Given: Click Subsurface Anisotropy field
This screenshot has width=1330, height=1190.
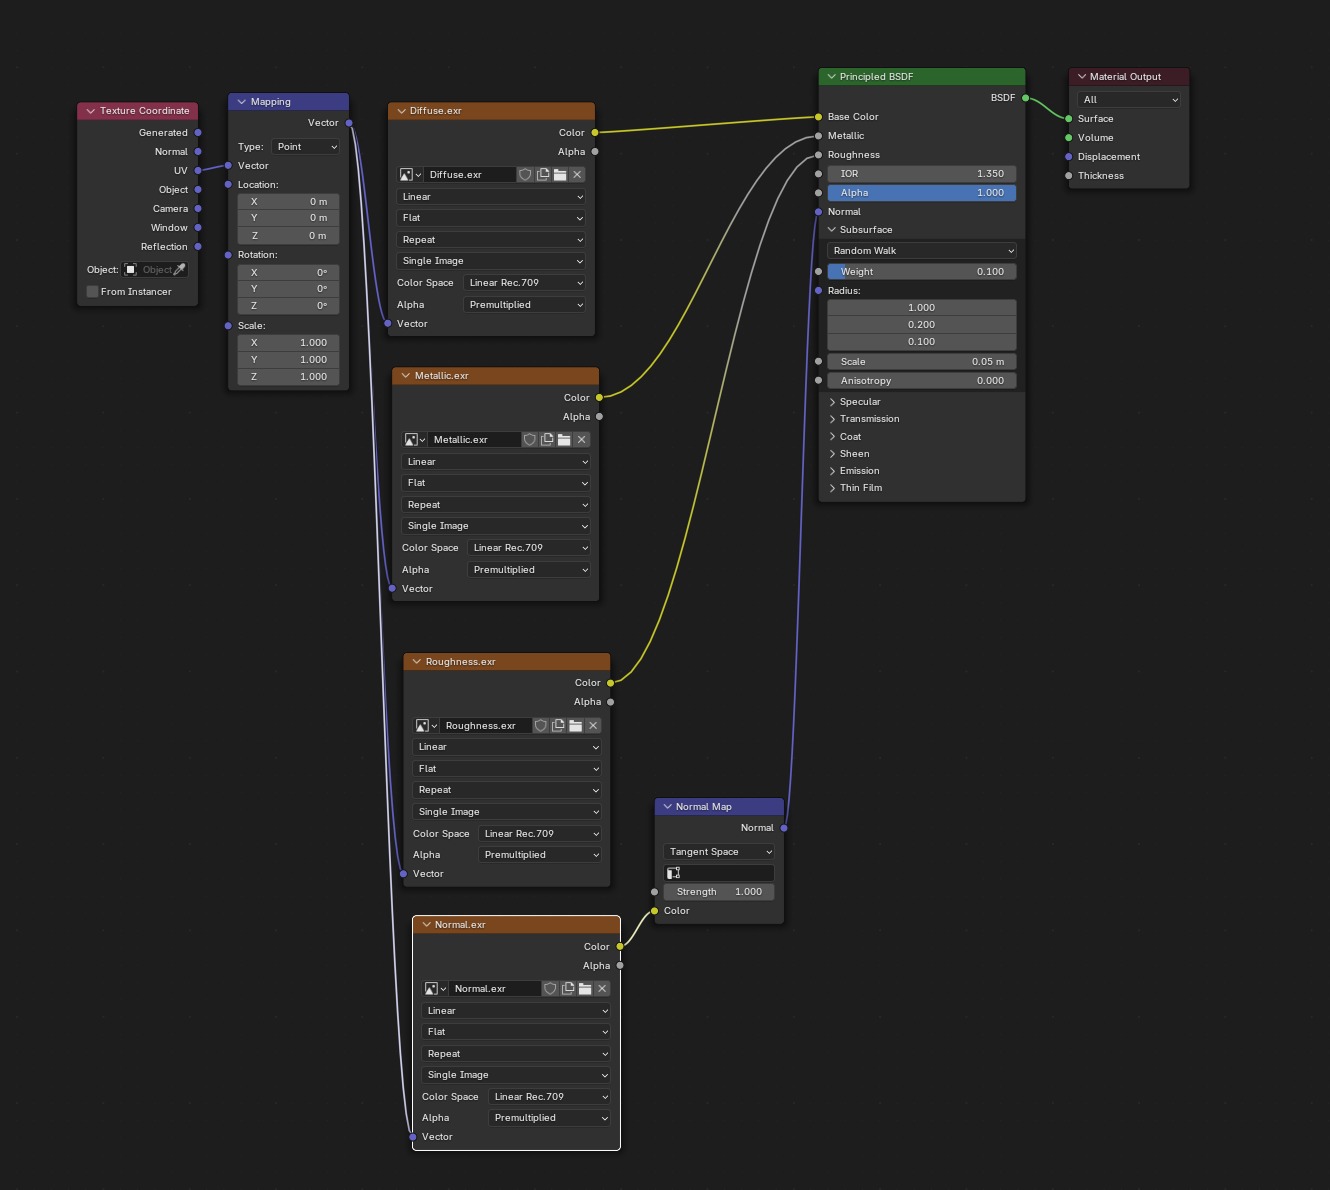Looking at the screenshot, I should tap(922, 381).
